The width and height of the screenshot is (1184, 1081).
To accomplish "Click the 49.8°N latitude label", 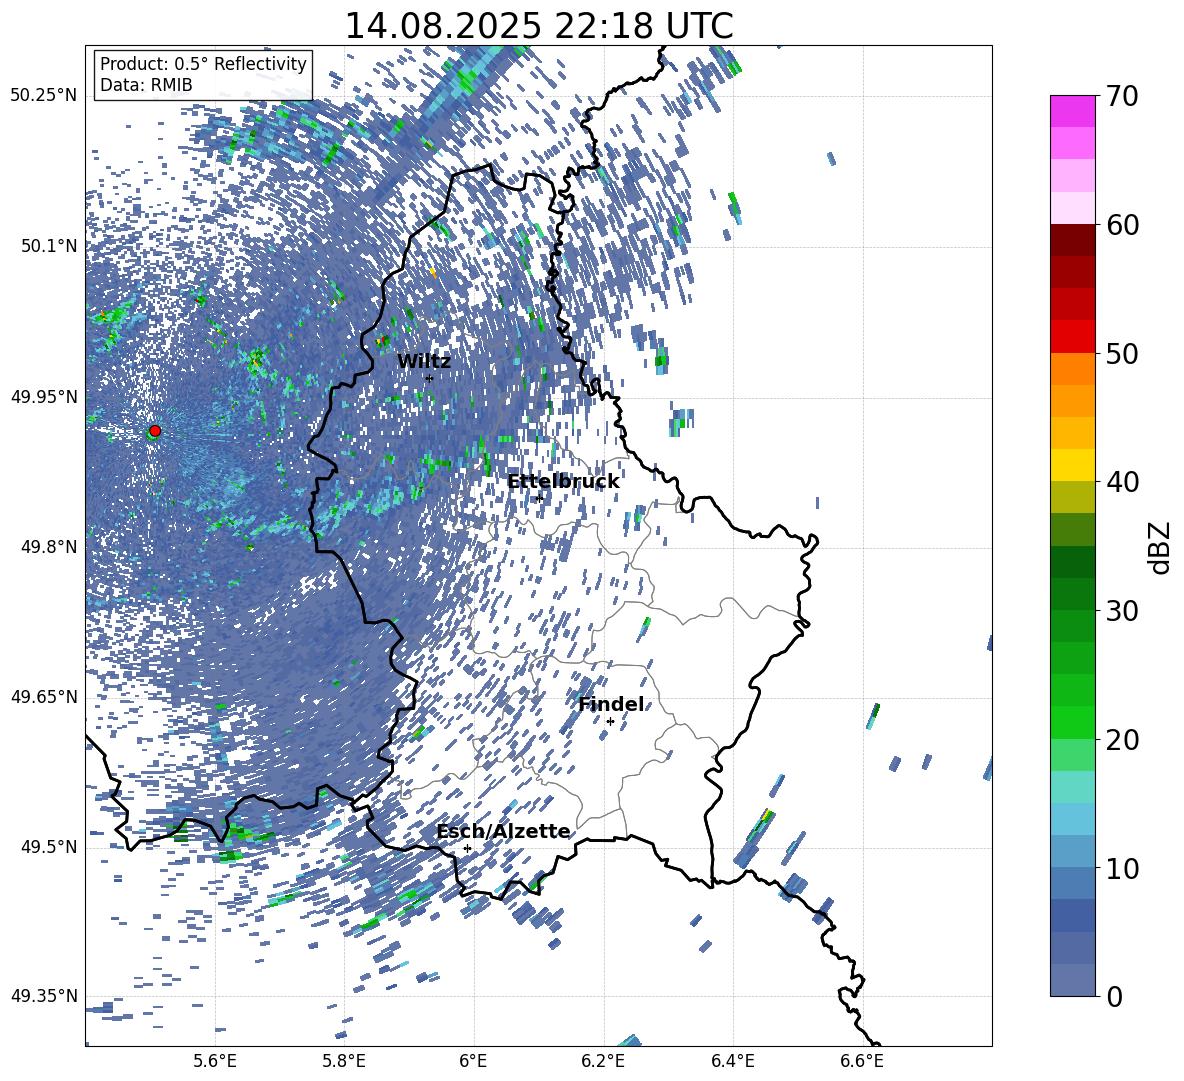I will 49,547.
